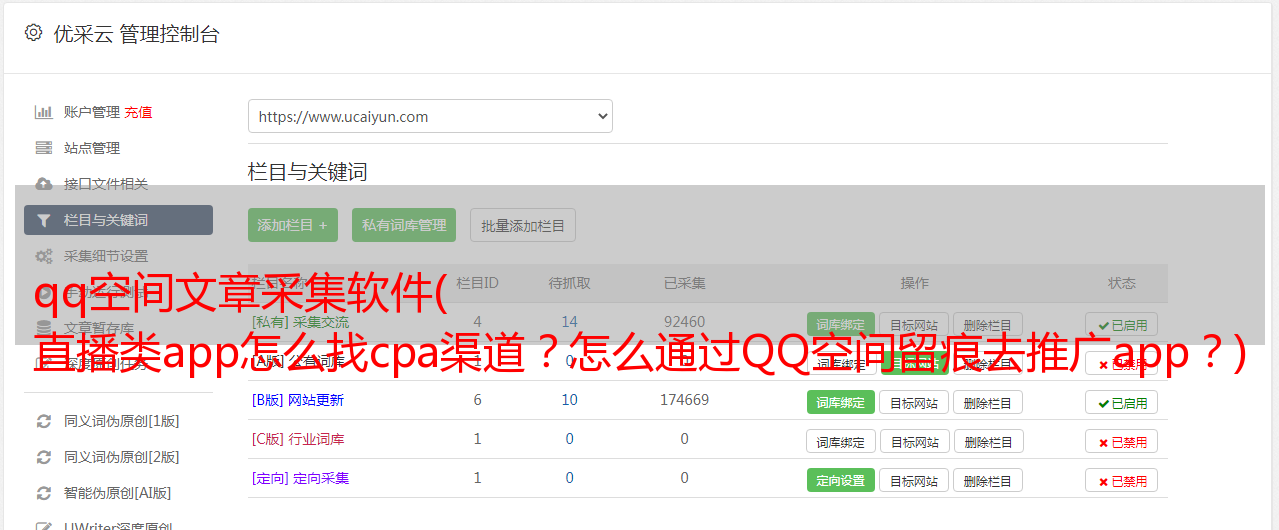The height and width of the screenshot is (530, 1279).
Task: Click the database icon for 文章暂存库
Action: tap(44, 328)
